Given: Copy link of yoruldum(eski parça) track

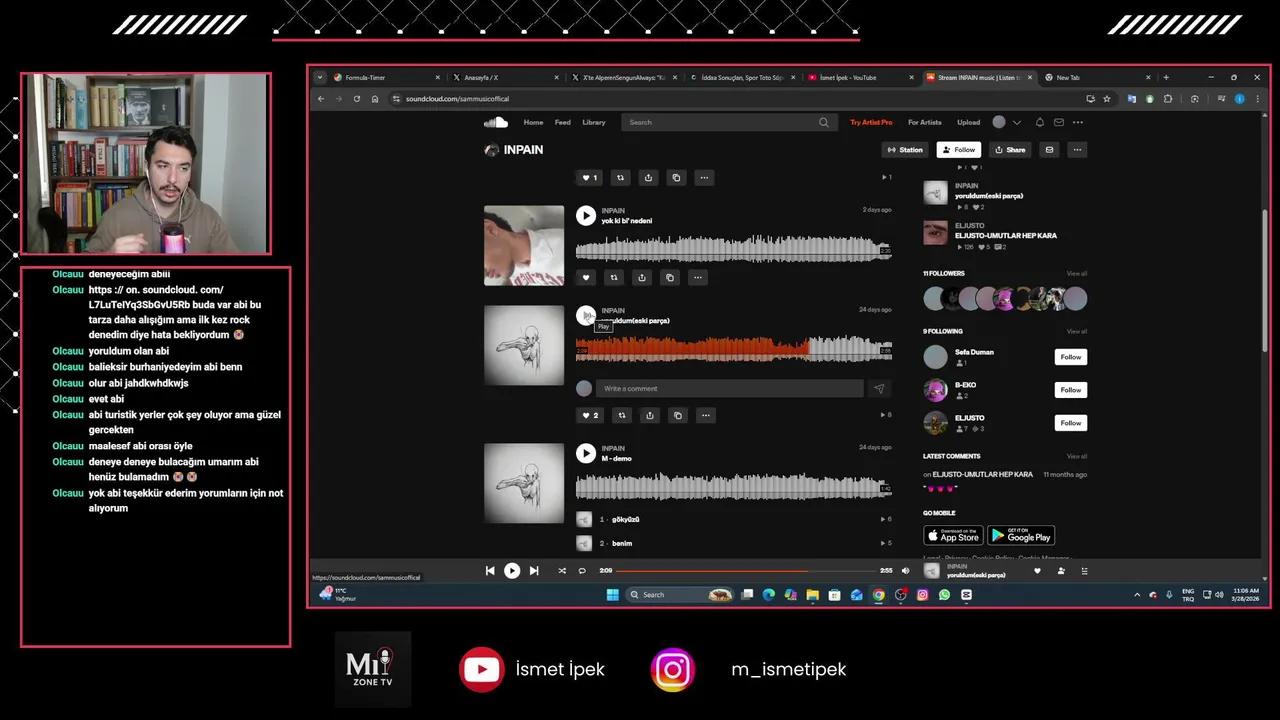Looking at the screenshot, I should [678, 415].
